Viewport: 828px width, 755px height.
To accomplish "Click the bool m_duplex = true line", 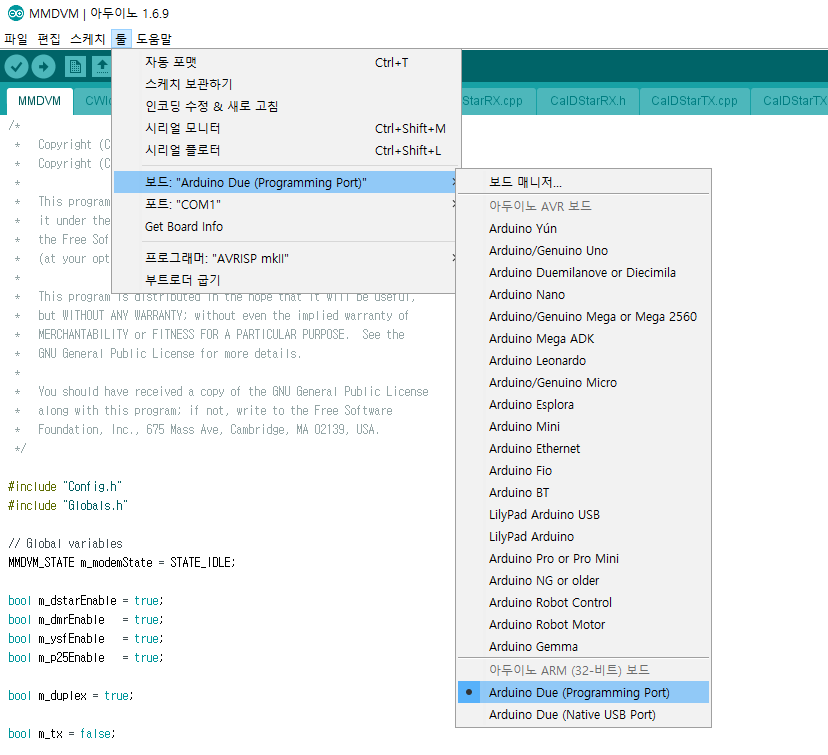I will coord(70,695).
